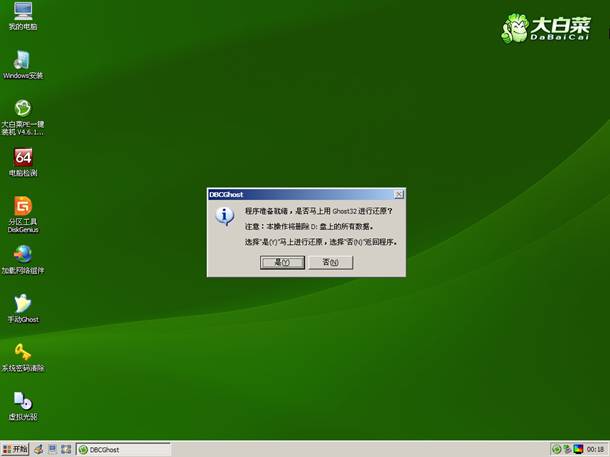Open the 电脑检测 hardware check icon
The image size is (610, 457).
click(22, 158)
